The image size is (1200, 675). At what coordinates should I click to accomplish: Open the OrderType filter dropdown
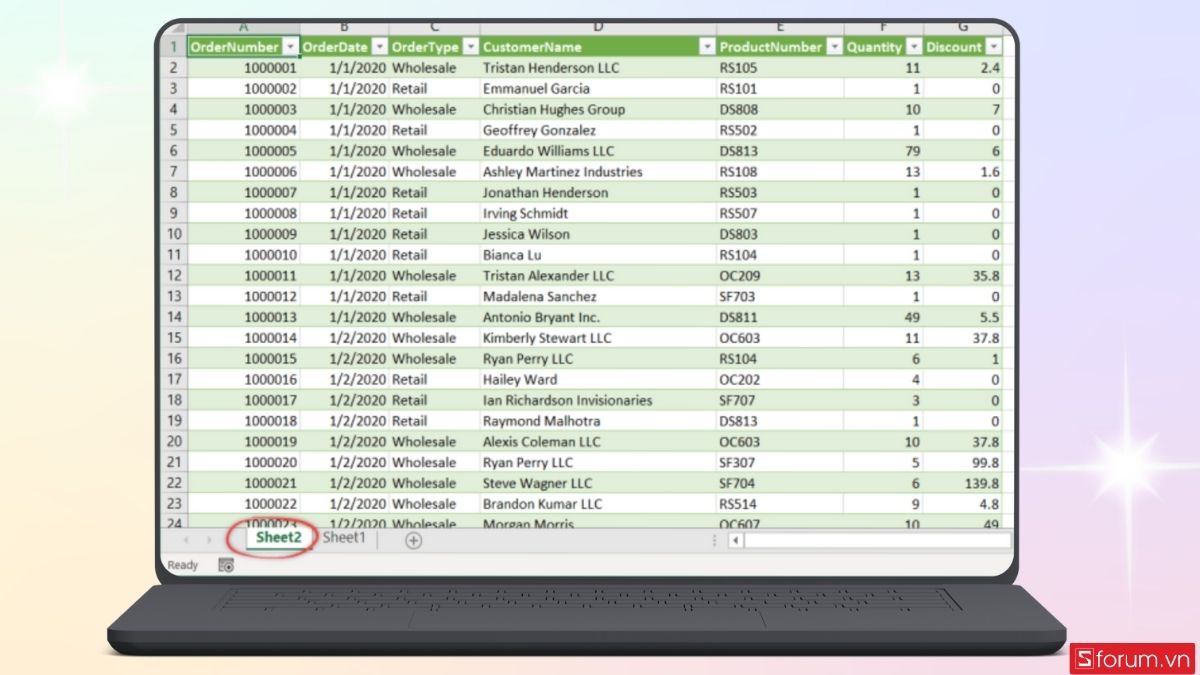[x=470, y=47]
